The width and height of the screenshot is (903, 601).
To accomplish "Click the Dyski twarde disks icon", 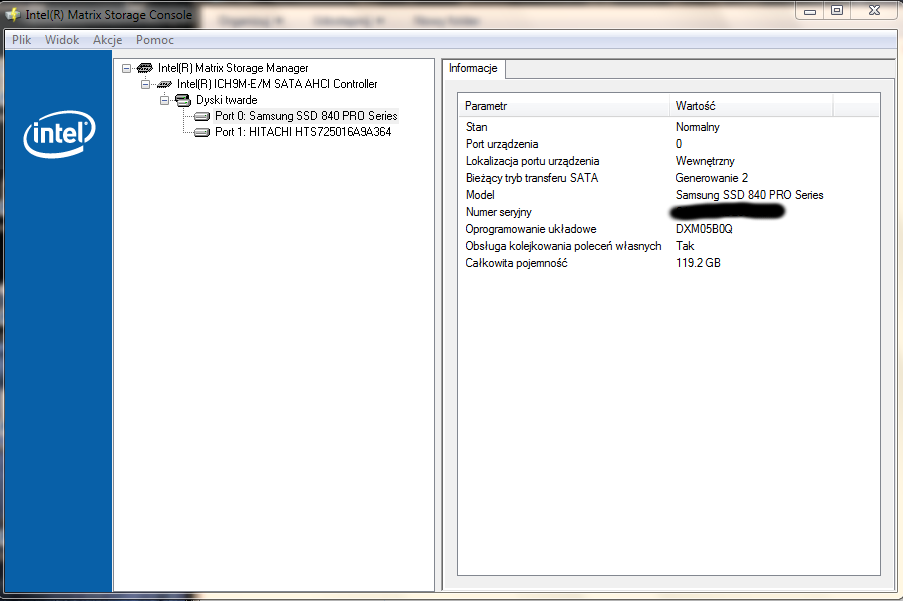I will (183, 101).
